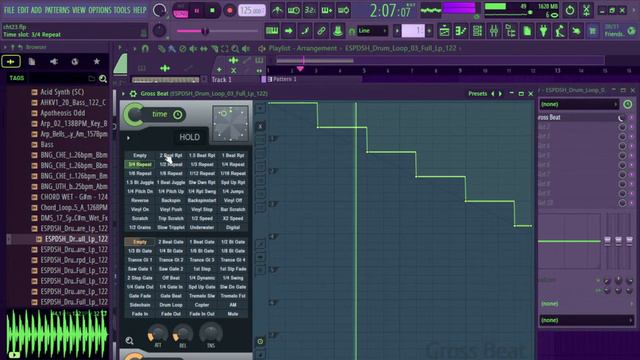Expand the play arrow beside HOLD
The height and width of the screenshot is (360, 640).
click(x=128, y=138)
